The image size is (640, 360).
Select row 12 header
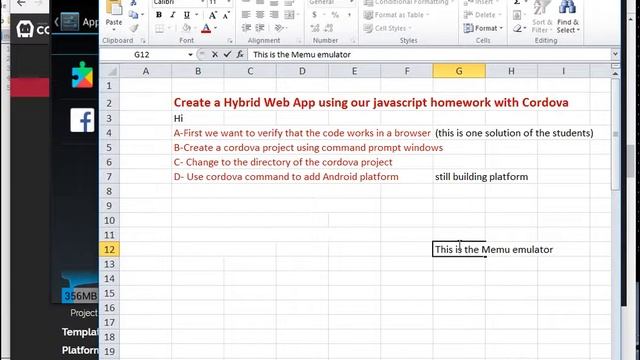click(x=109, y=249)
